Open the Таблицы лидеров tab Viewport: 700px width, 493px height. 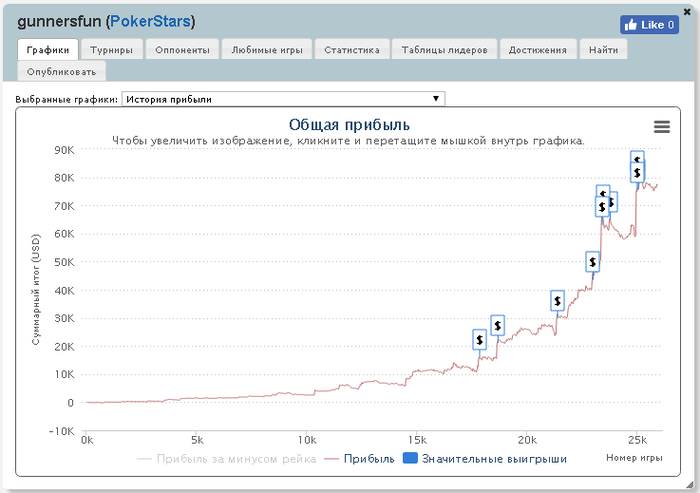tap(444, 50)
